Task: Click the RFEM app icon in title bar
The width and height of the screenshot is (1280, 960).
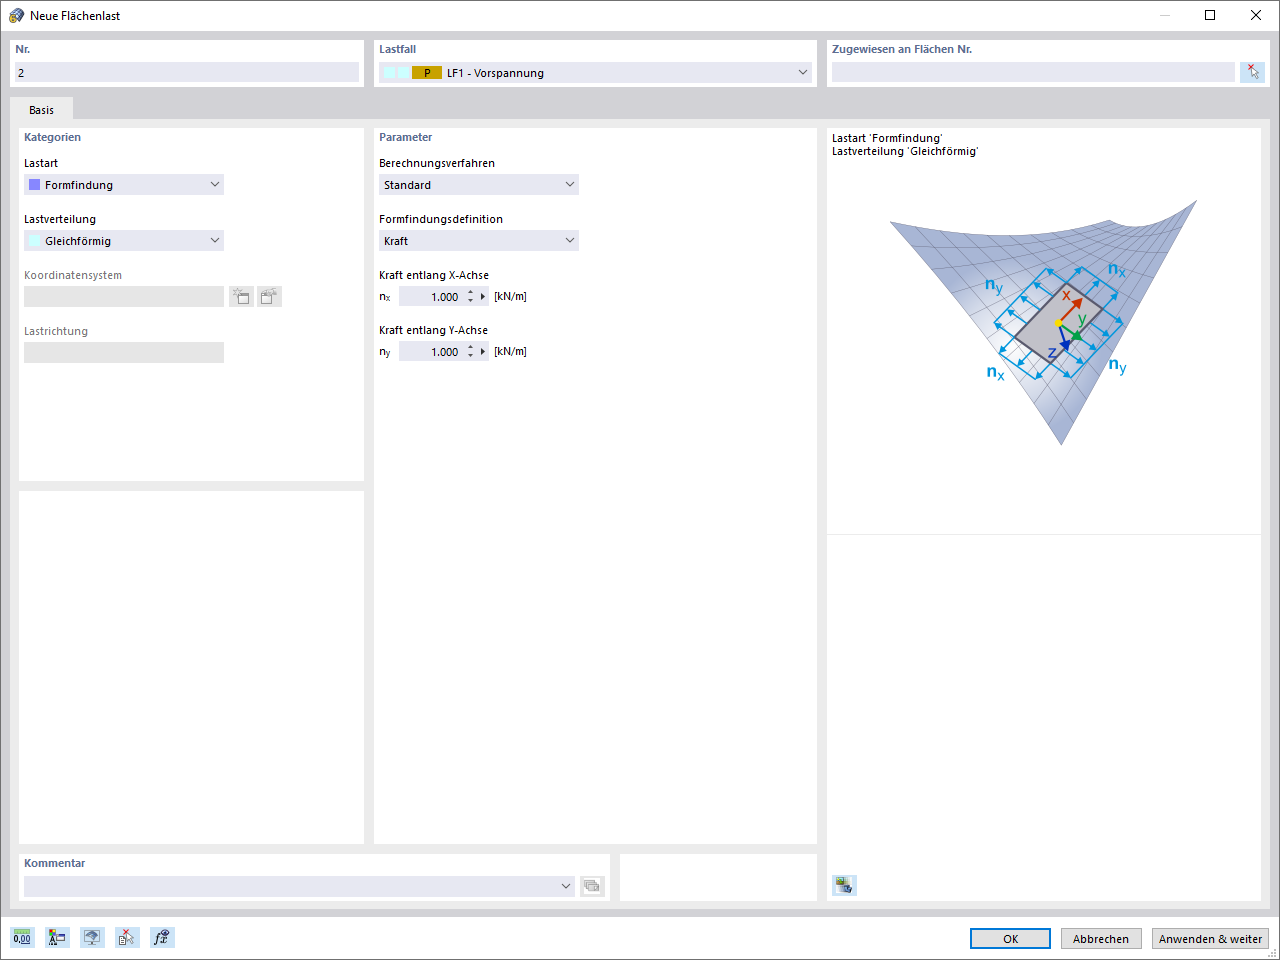Action: [x=16, y=15]
